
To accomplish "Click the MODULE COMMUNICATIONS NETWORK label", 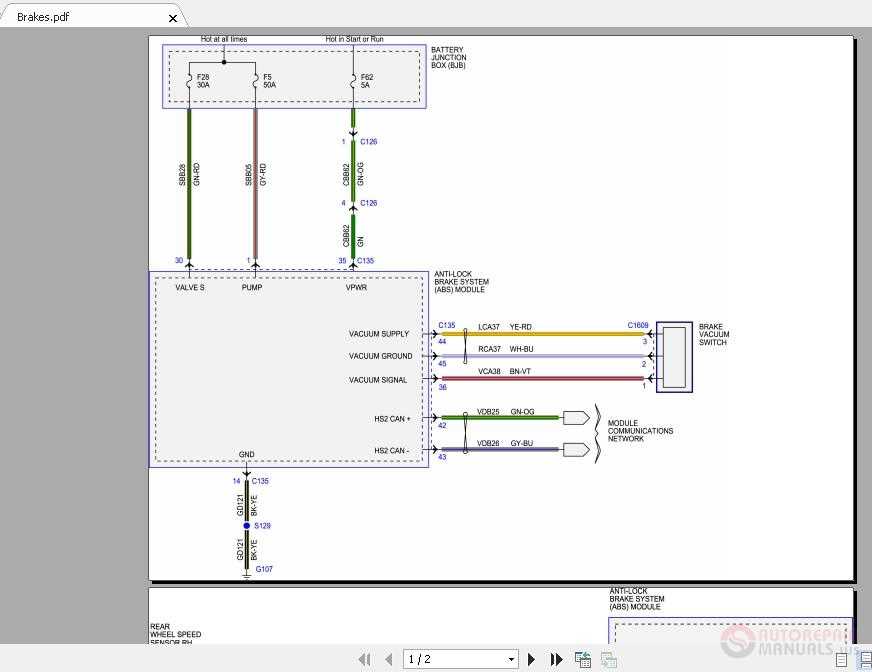I will [x=640, y=431].
